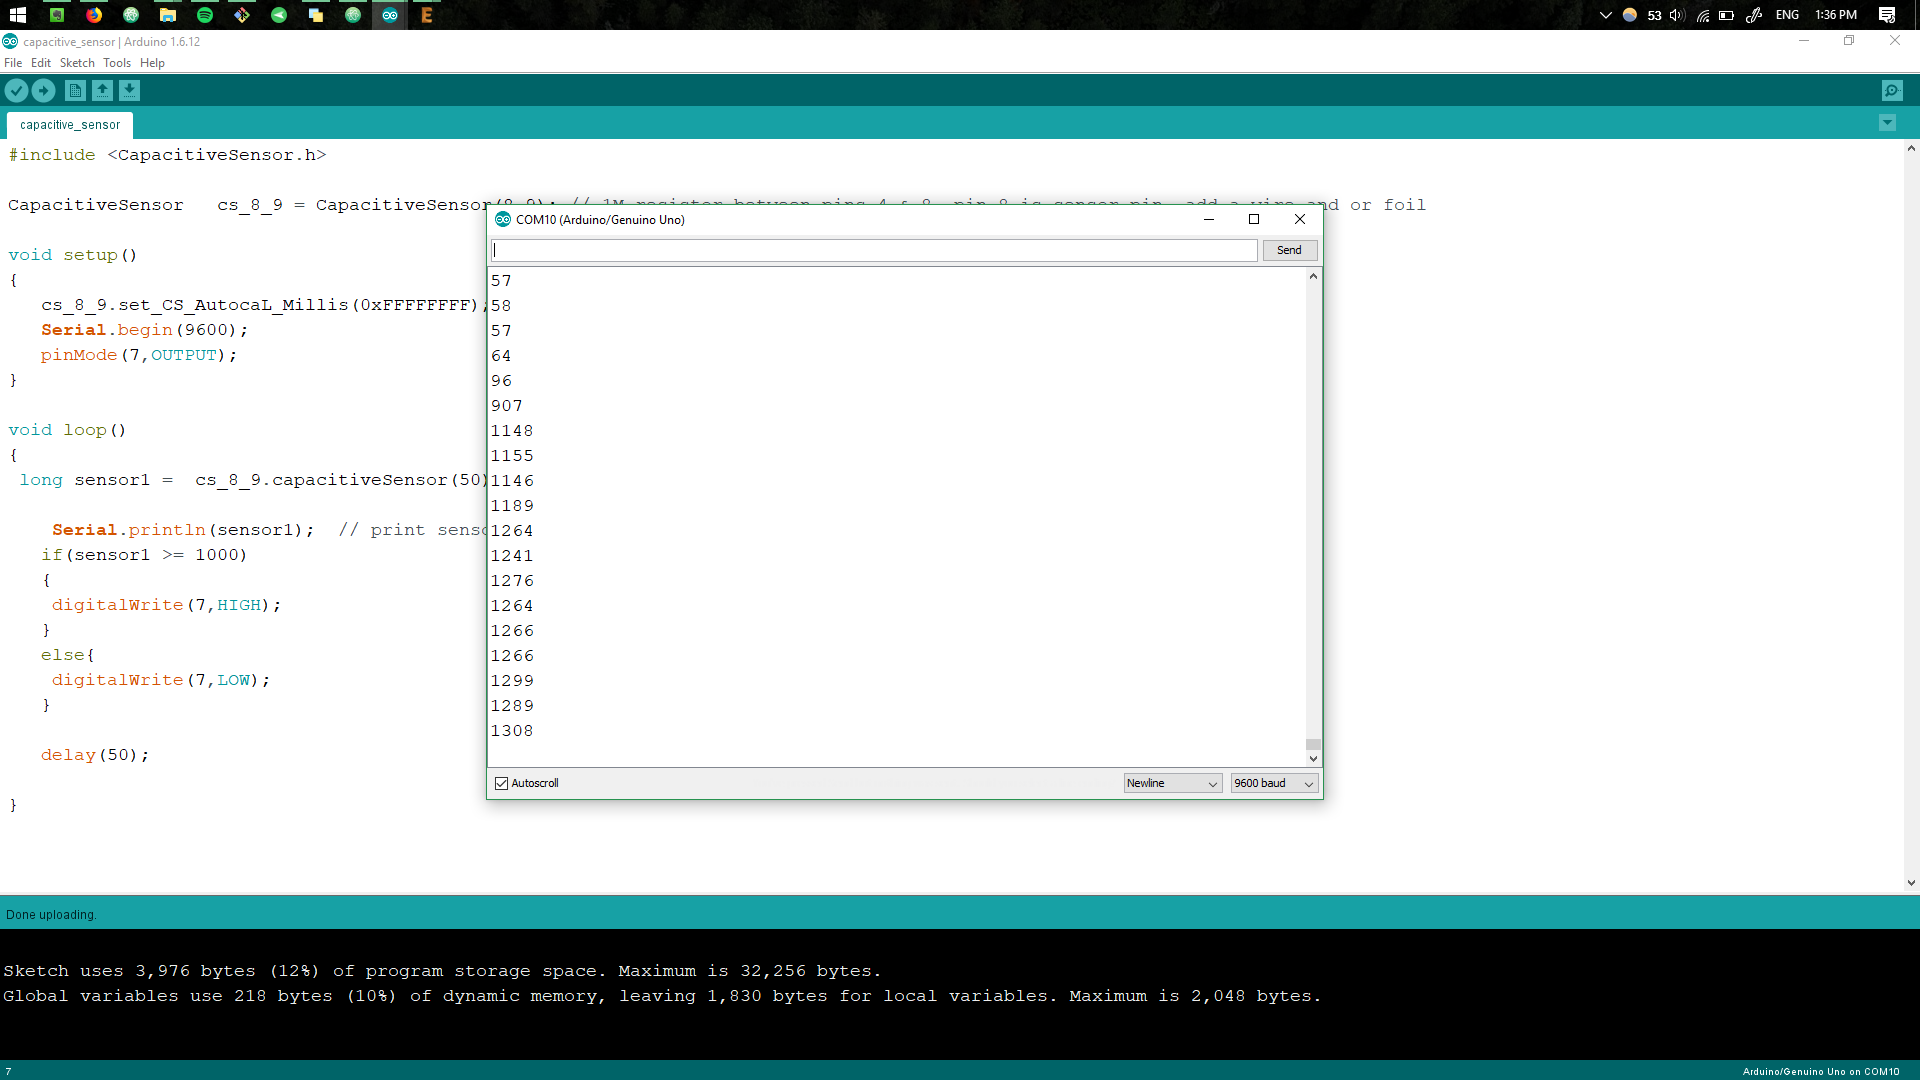Open the Help menu
Viewport: 1920px width, 1080px height.
[x=152, y=63]
